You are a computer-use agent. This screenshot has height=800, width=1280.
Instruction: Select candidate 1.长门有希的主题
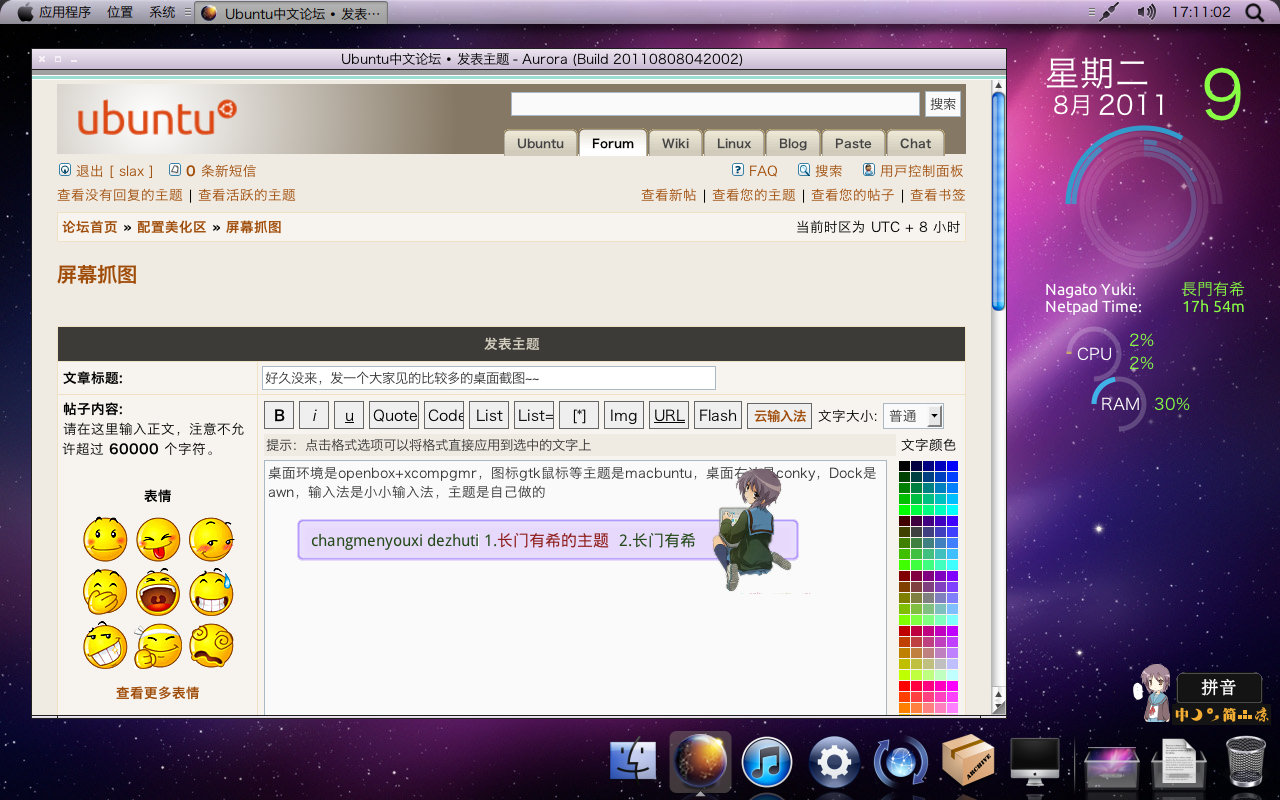click(x=546, y=541)
